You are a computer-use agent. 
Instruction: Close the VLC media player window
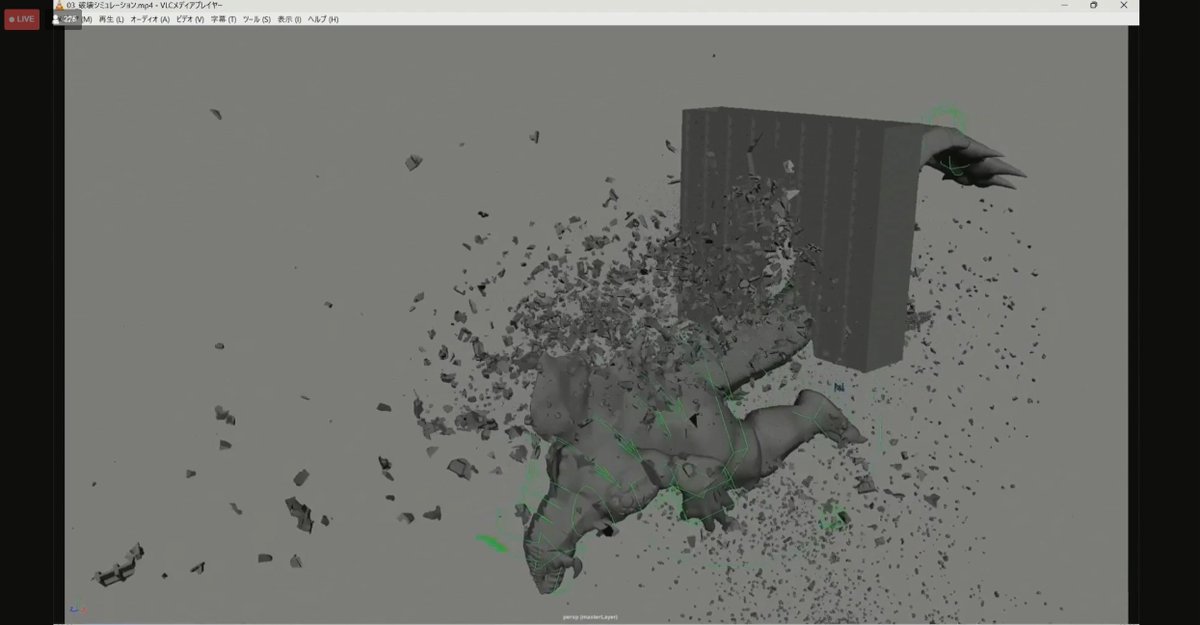(1124, 5)
